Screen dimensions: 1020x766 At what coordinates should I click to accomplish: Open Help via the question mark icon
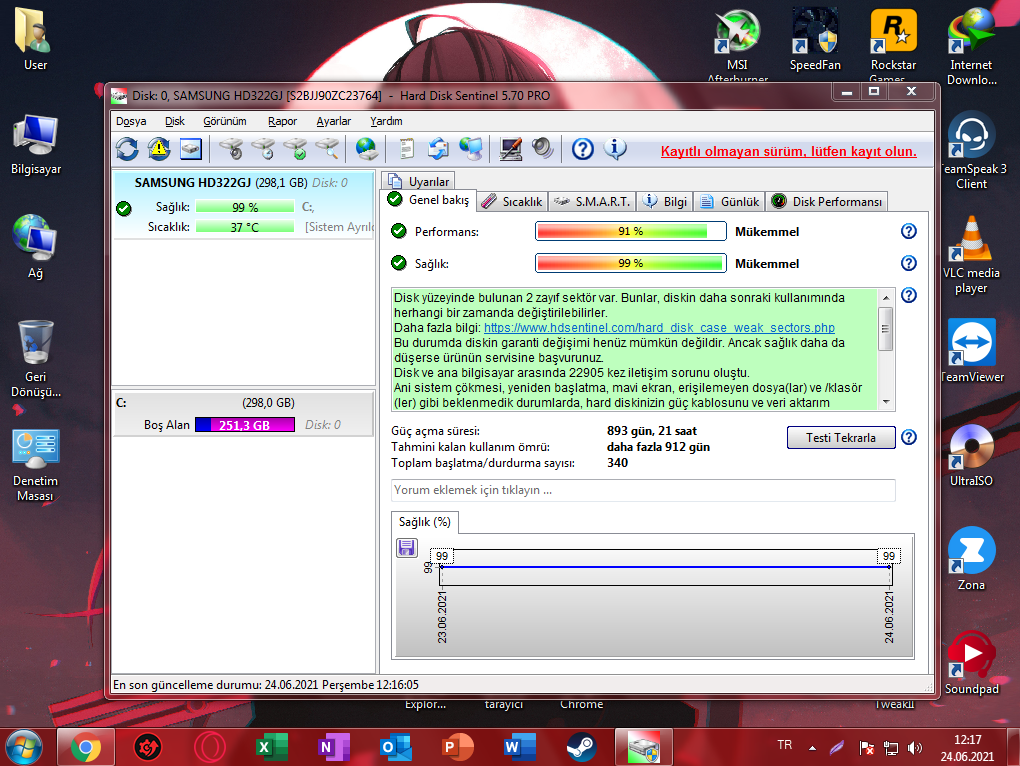pos(582,148)
